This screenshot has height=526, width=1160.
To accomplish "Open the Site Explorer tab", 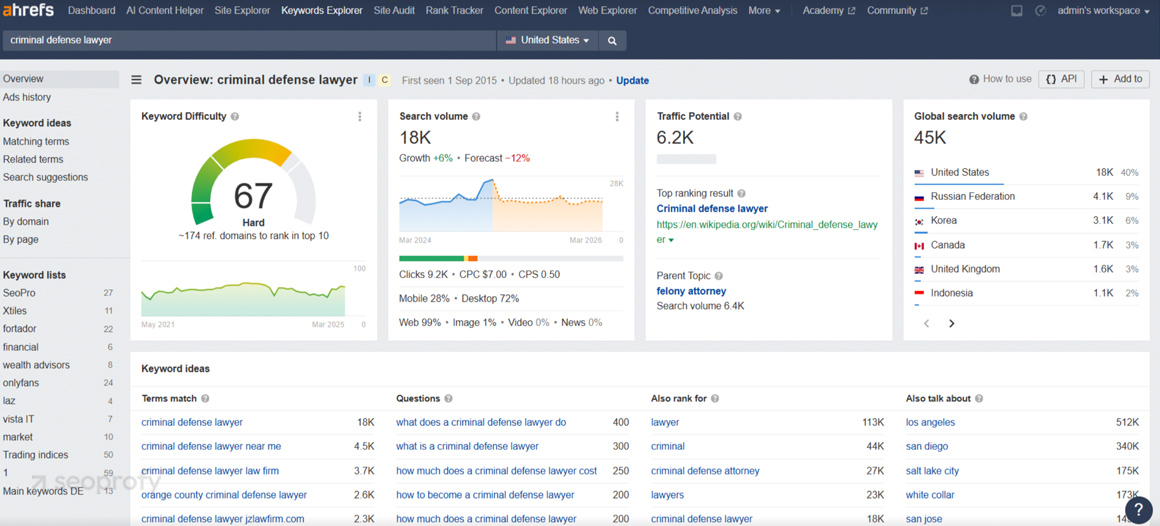I will pos(242,11).
